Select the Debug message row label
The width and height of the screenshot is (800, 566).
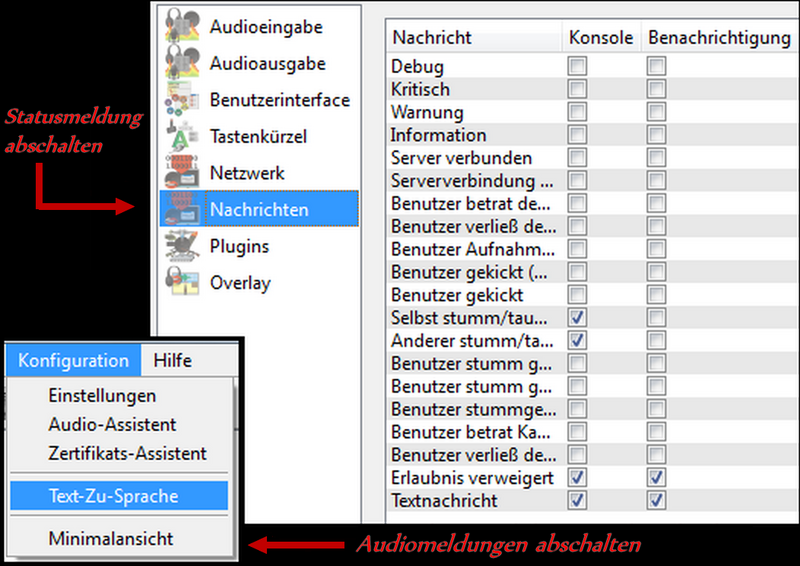tap(417, 66)
